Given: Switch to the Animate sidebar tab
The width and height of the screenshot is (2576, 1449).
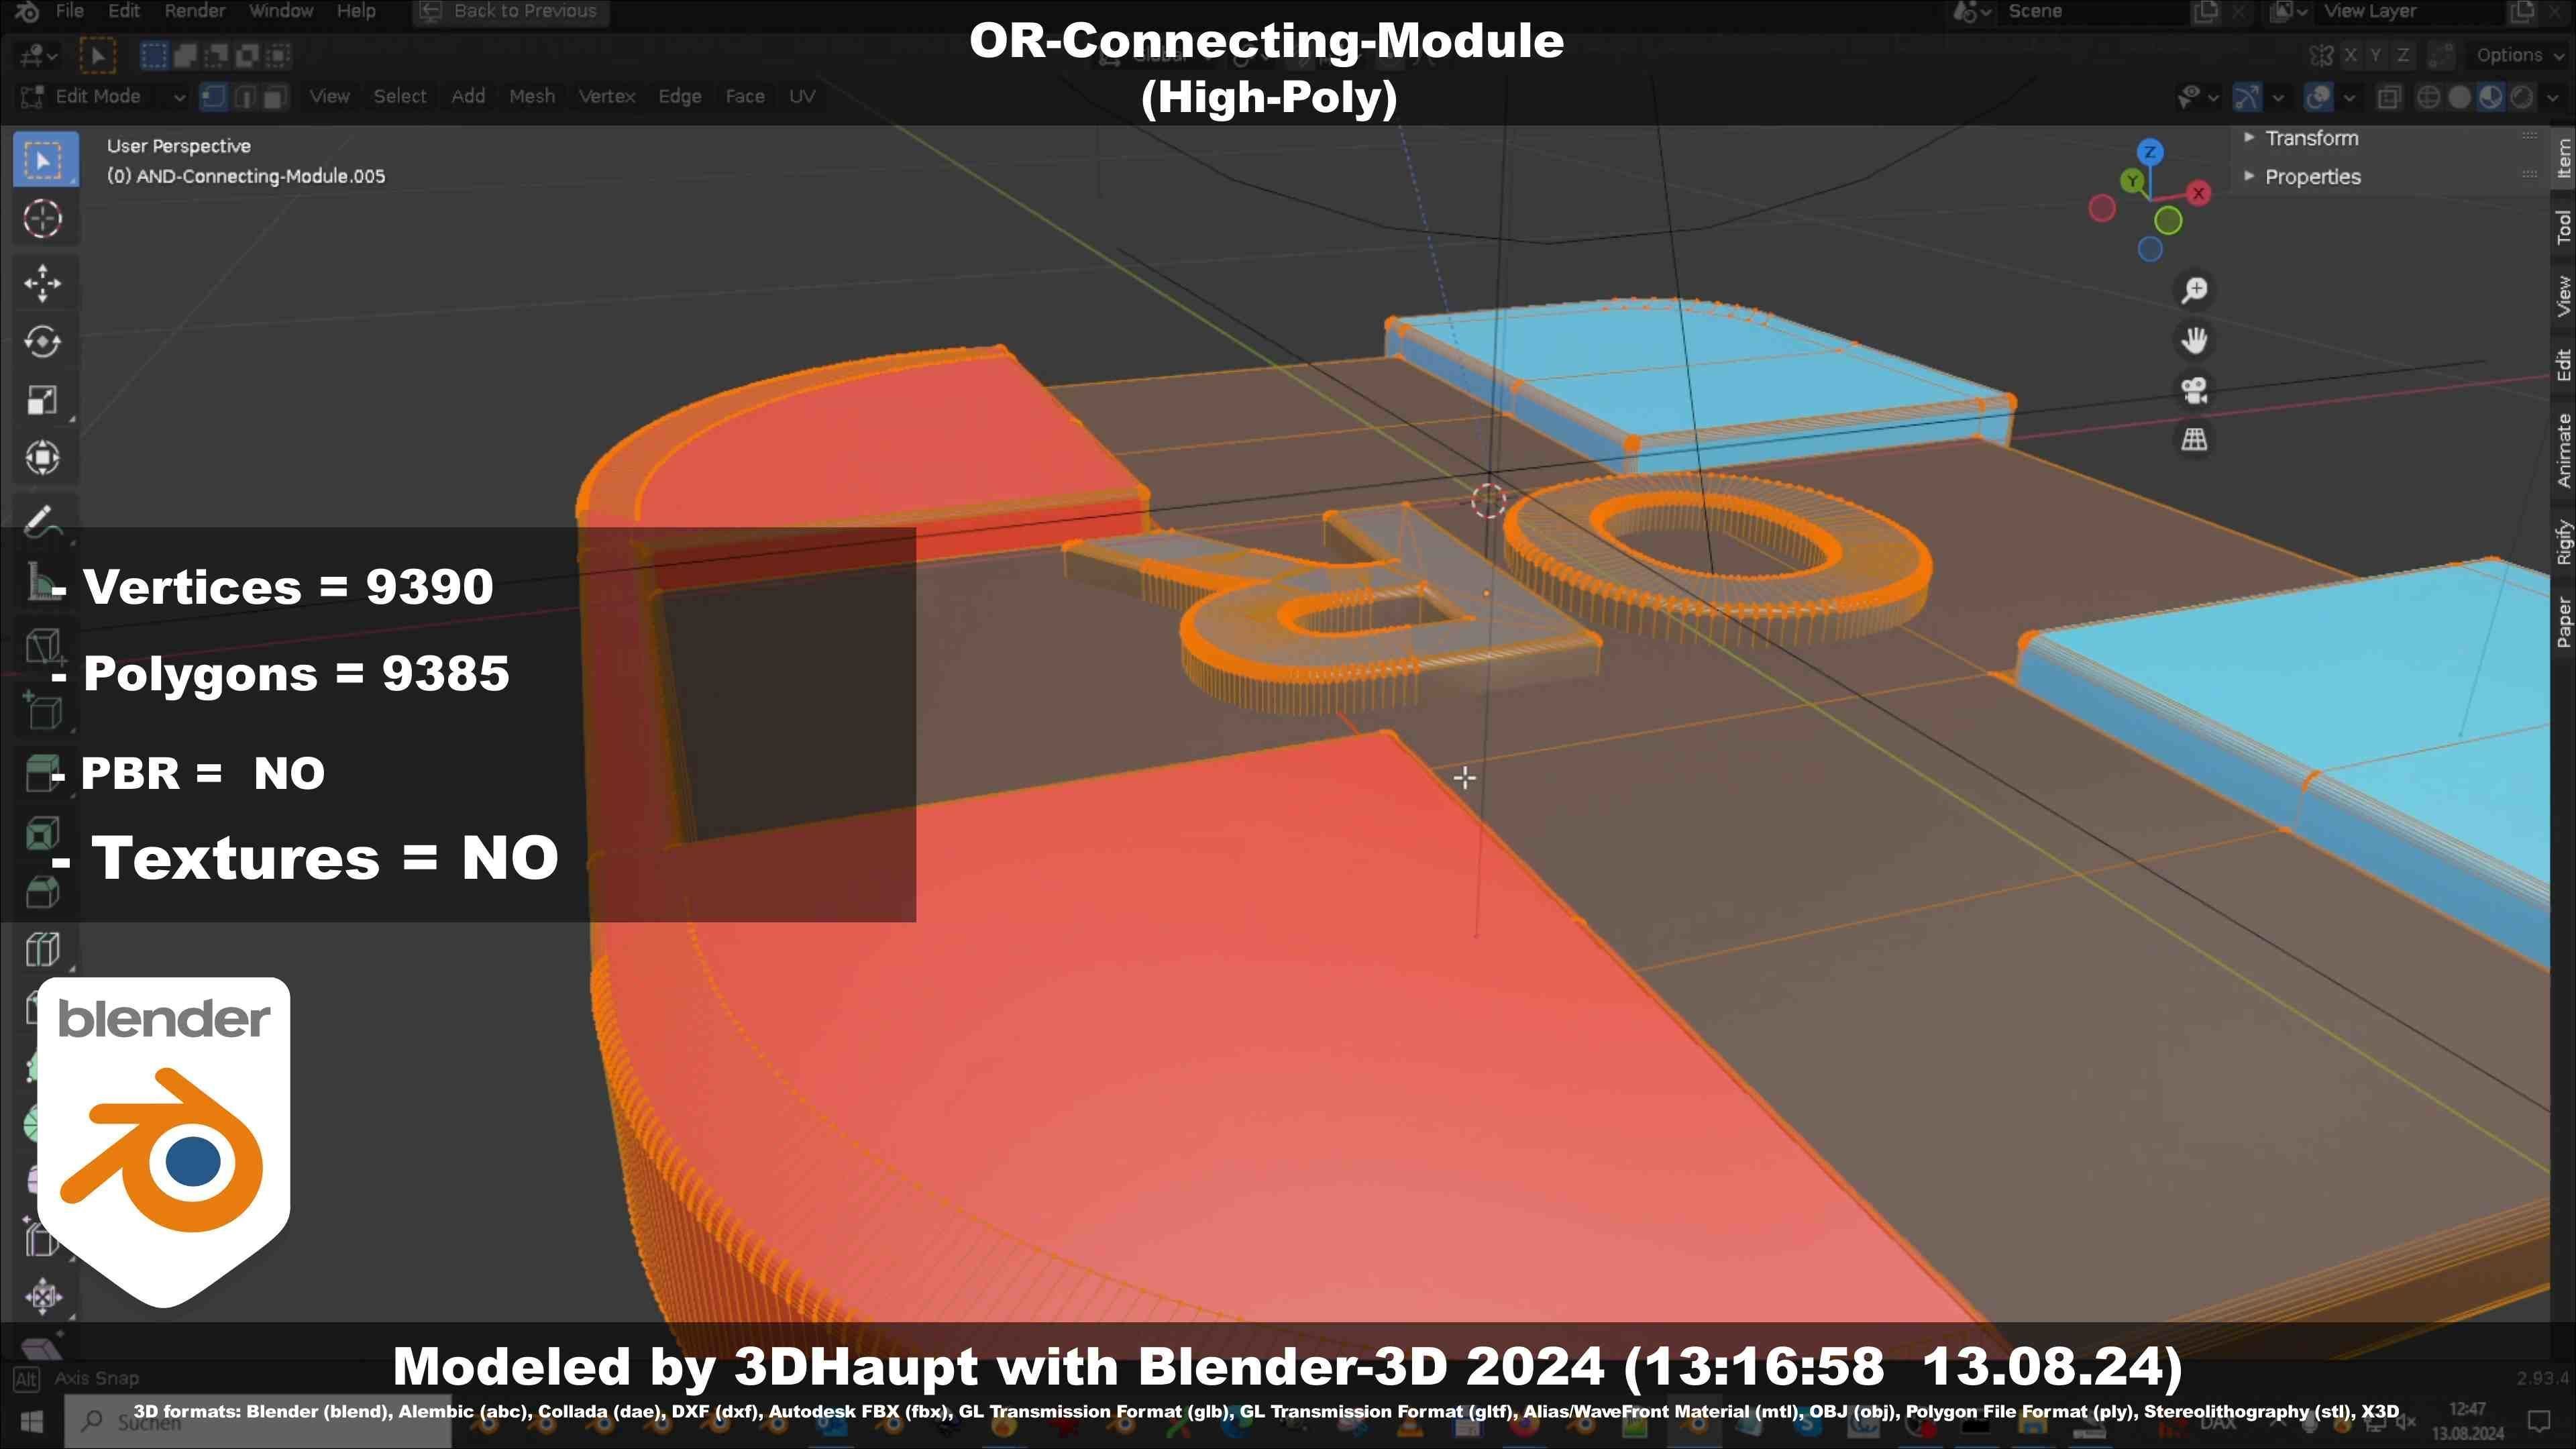Looking at the screenshot, I should [x=2563, y=451].
